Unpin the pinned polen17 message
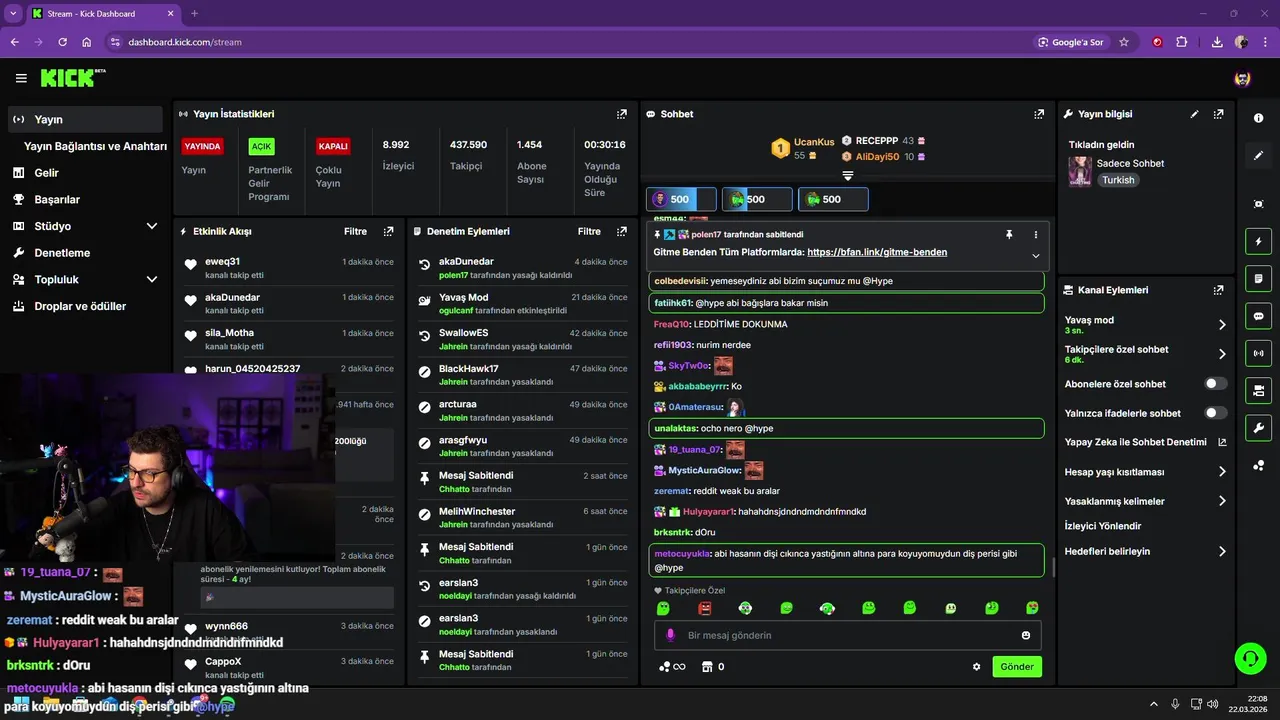 pyautogui.click(x=1009, y=234)
